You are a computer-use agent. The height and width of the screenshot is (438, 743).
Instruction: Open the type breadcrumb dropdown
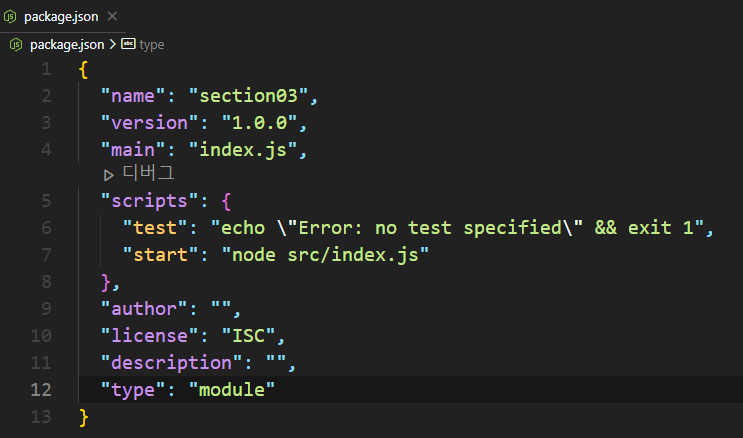152,45
